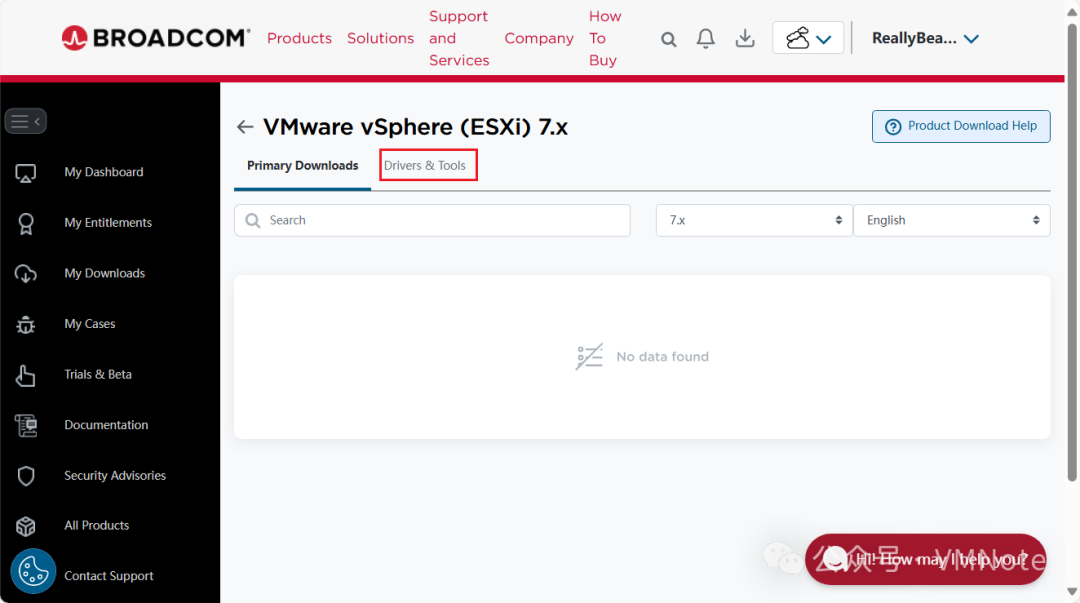The image size is (1080, 603).
Task: Go to My Dashboard
Action: [104, 172]
